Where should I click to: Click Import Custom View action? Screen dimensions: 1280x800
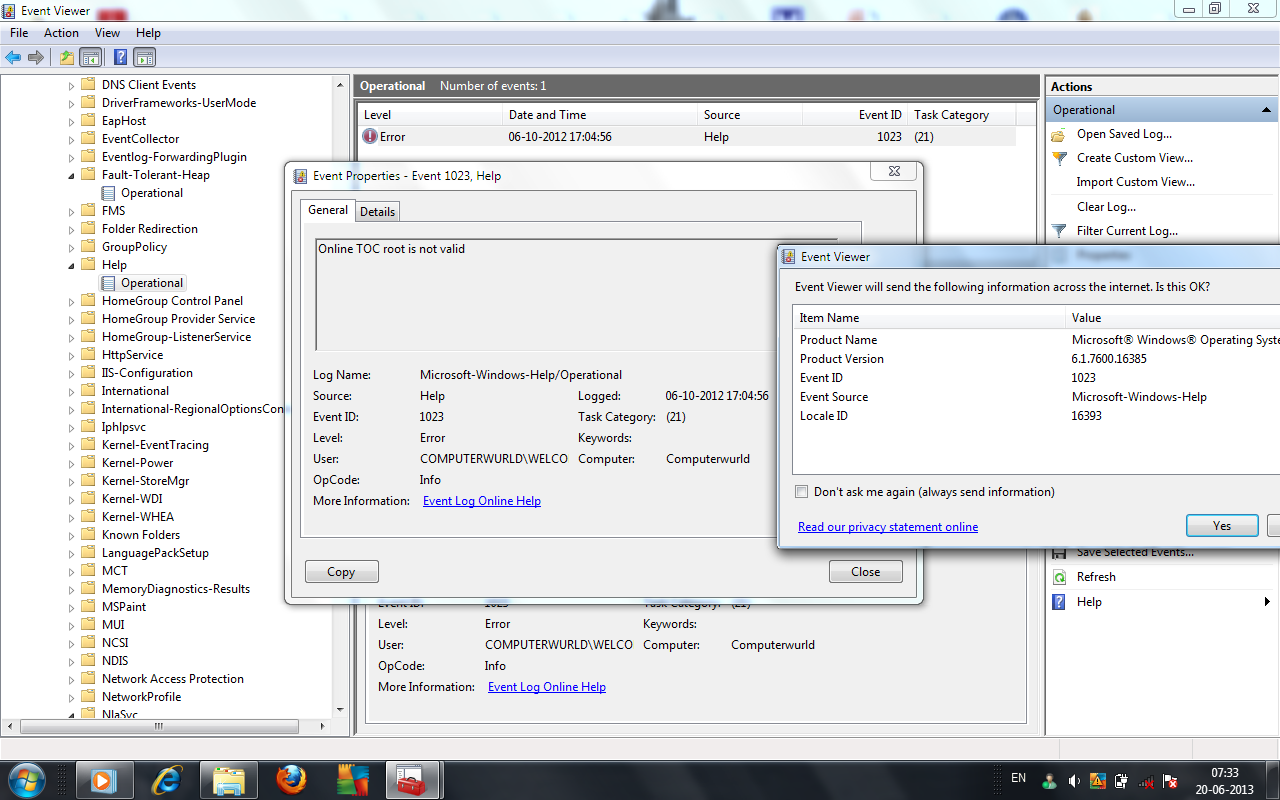coord(1135,182)
